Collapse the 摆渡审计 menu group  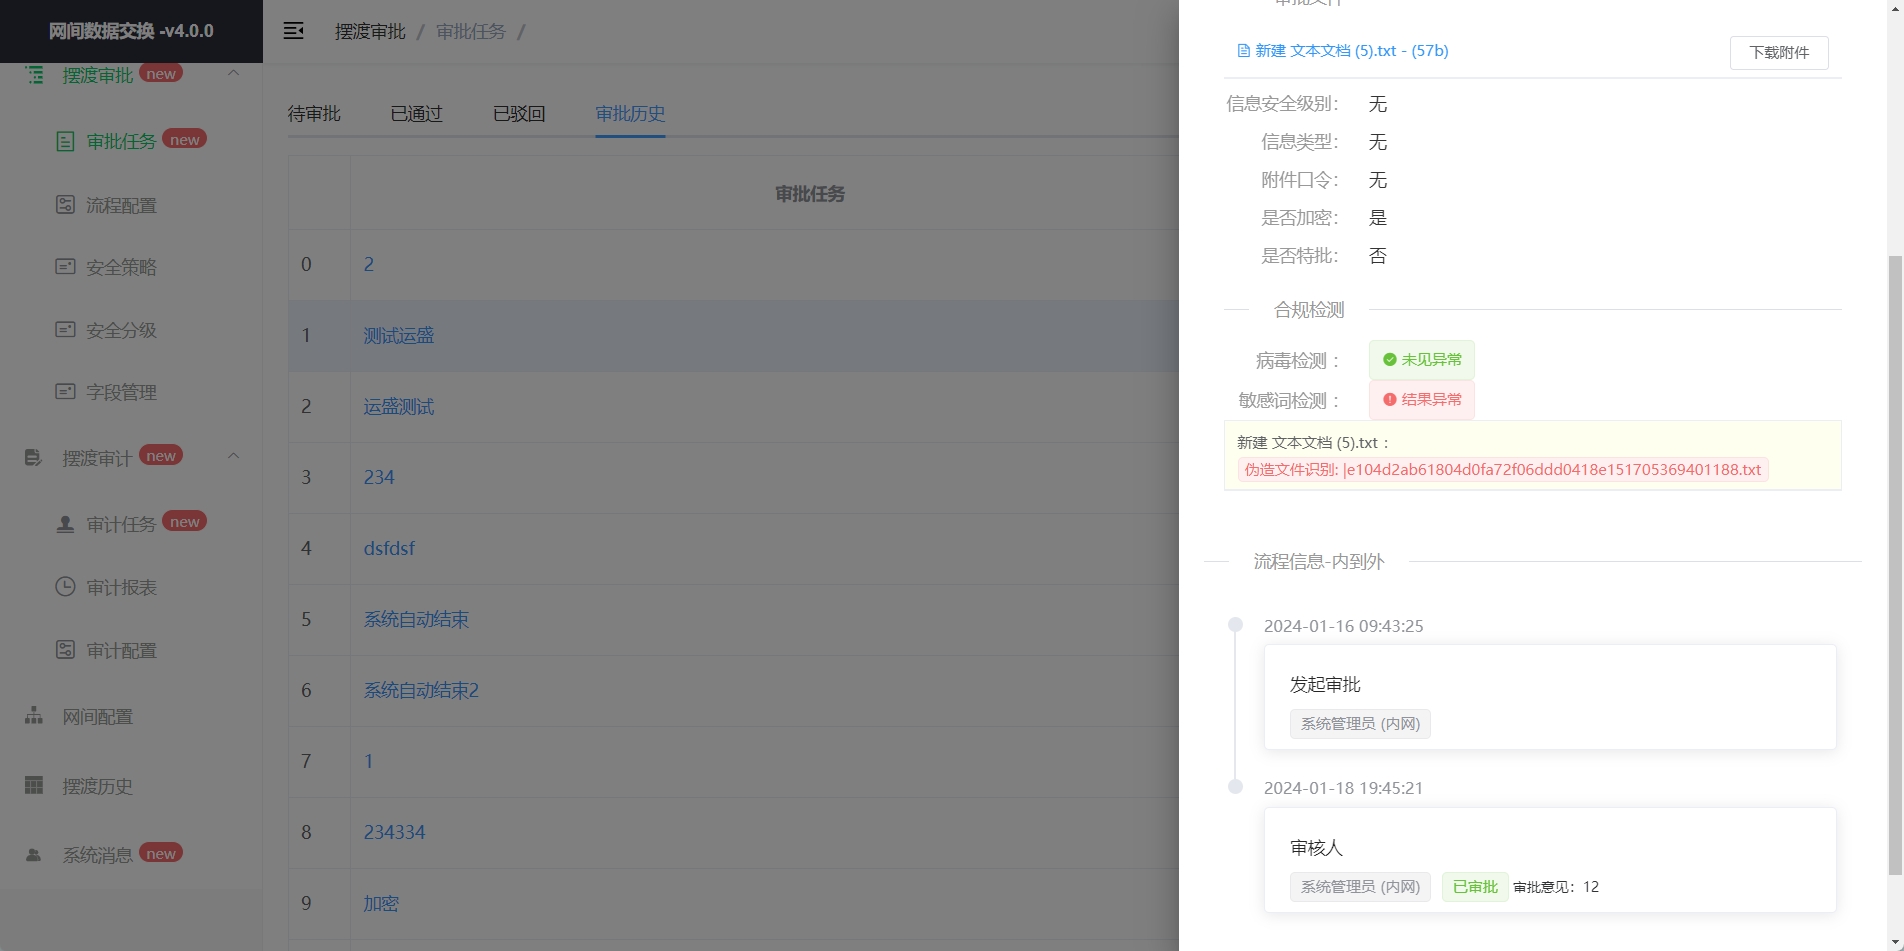pos(233,457)
